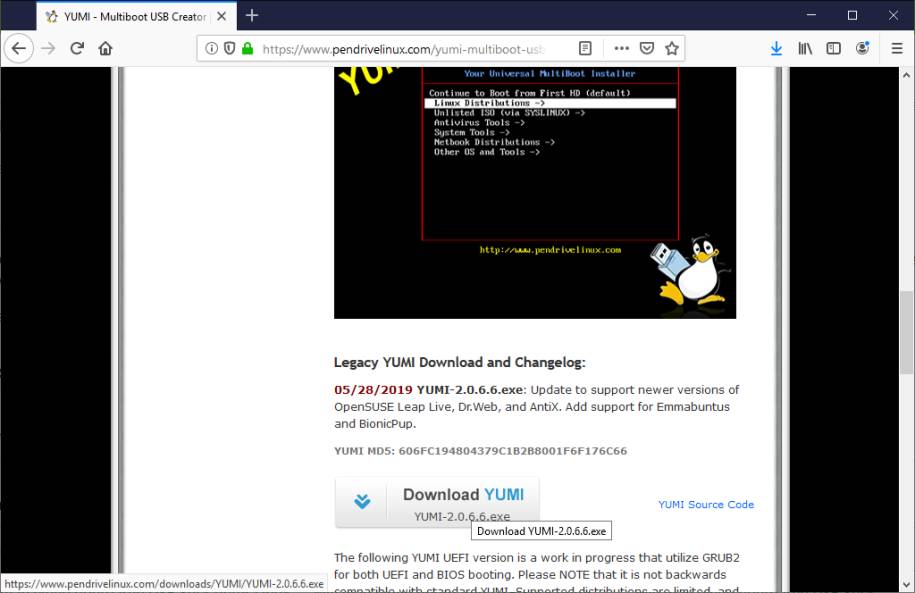Click the tracking protection shield icon
The width and height of the screenshot is (915, 593).
pyautogui.click(x=229, y=48)
